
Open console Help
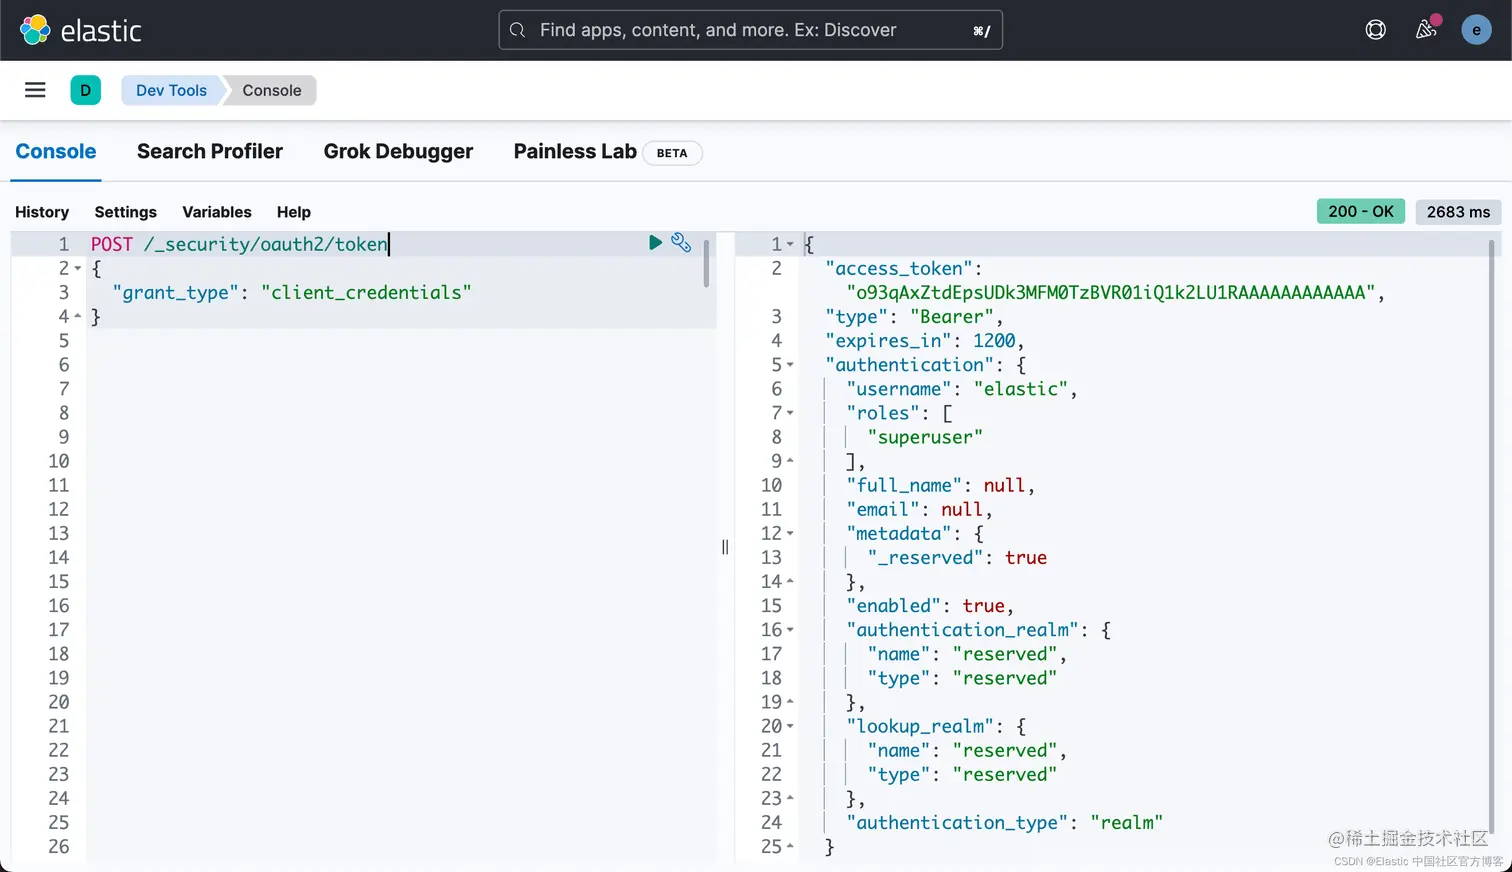point(294,212)
